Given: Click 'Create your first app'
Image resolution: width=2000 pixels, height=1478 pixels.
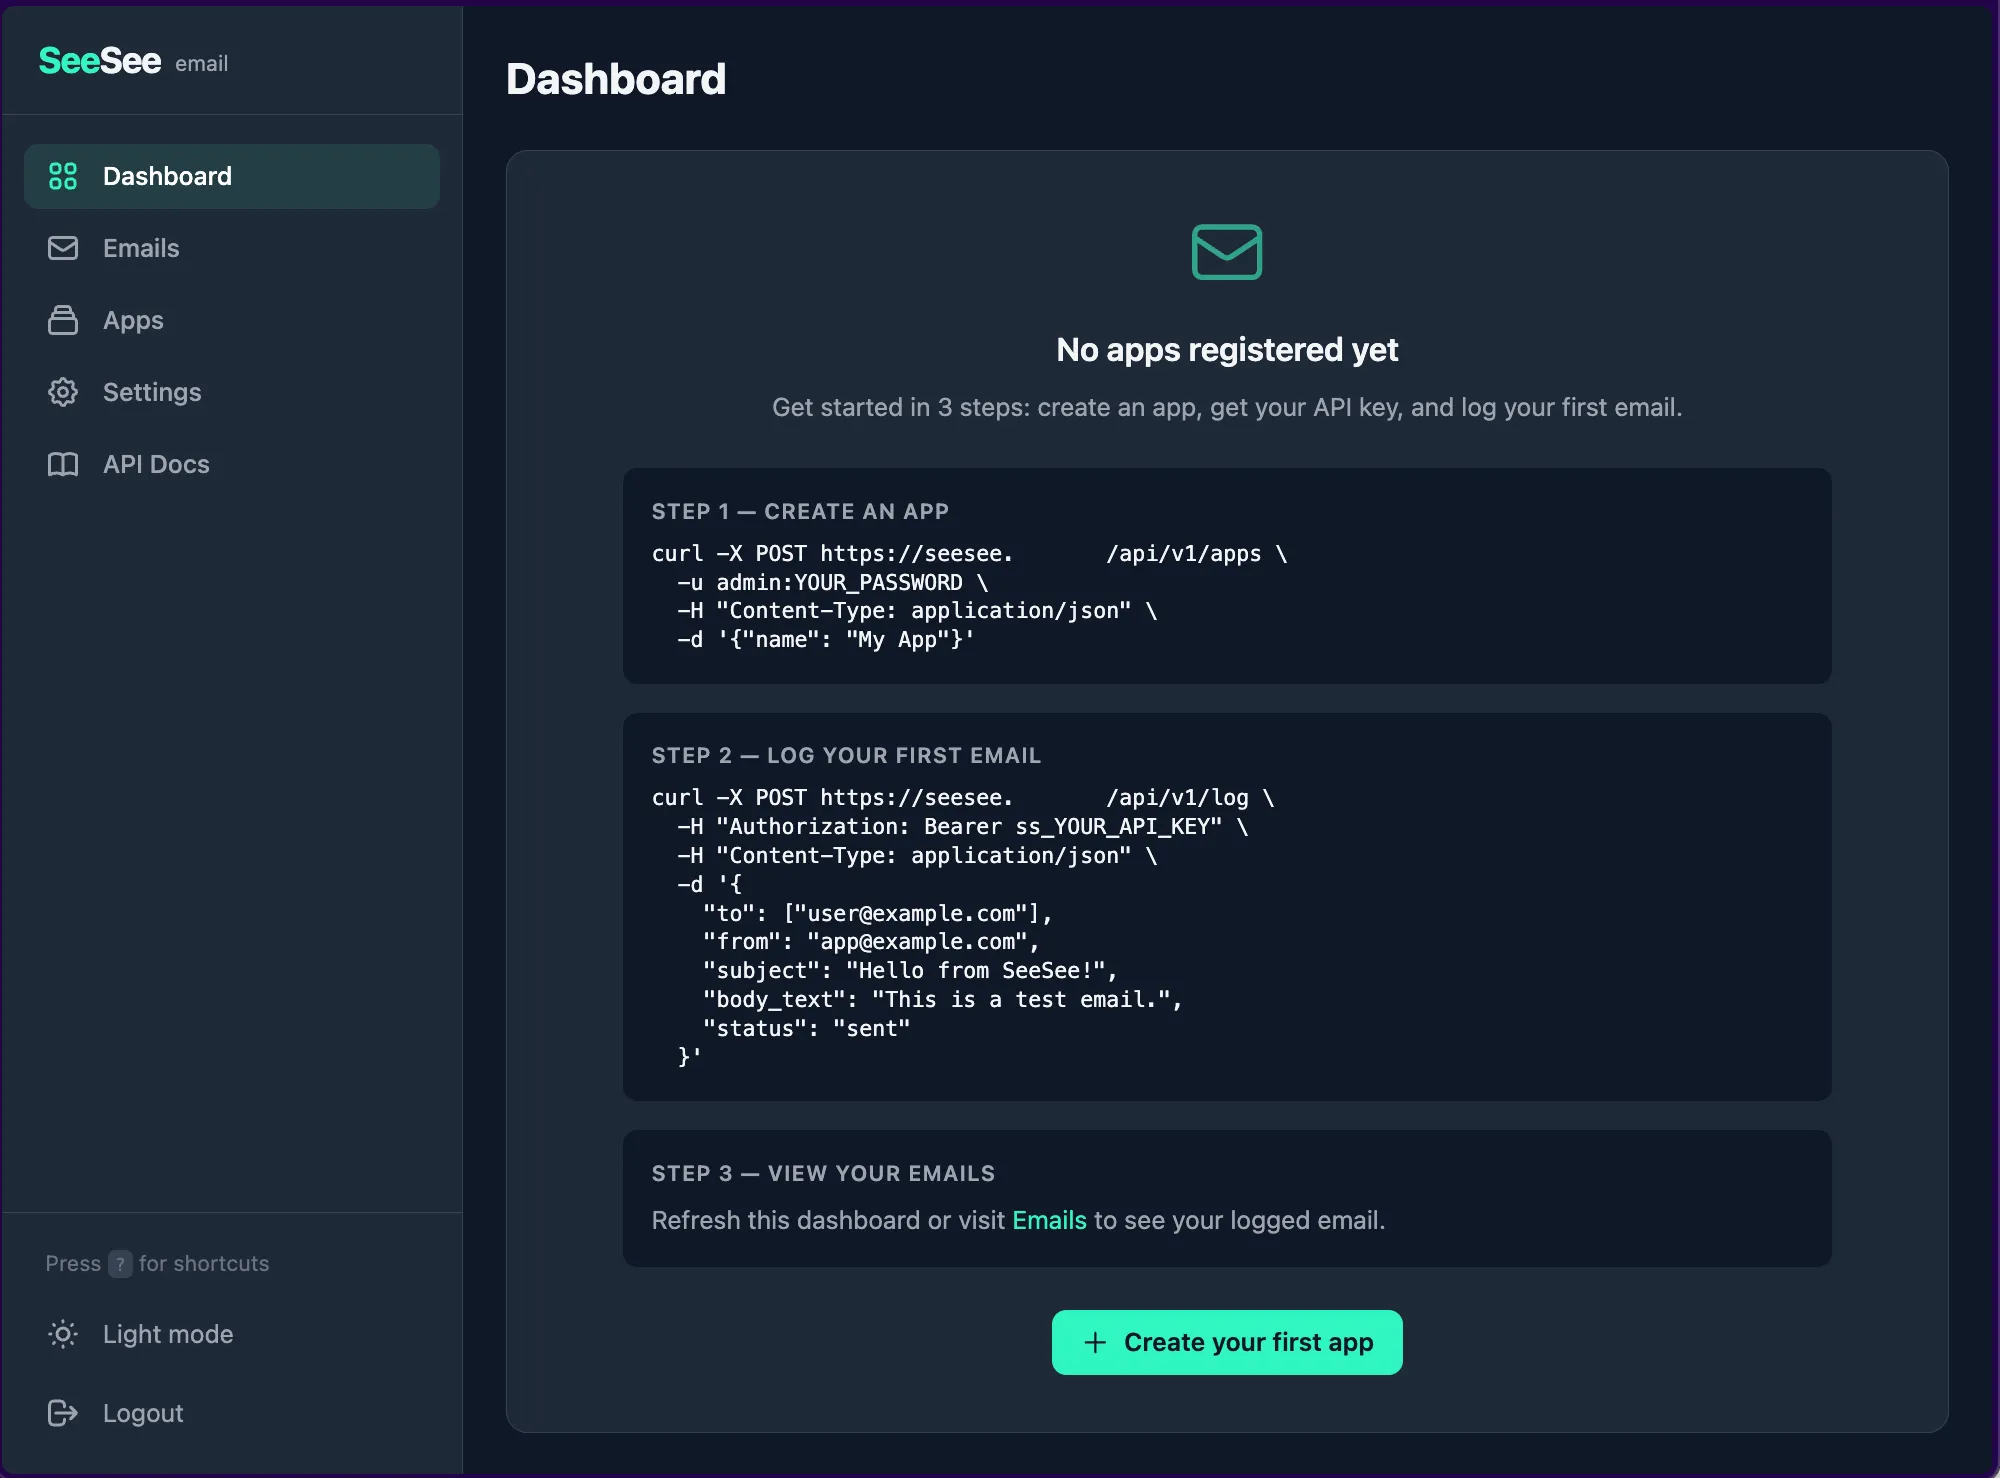Looking at the screenshot, I should coord(1227,1342).
